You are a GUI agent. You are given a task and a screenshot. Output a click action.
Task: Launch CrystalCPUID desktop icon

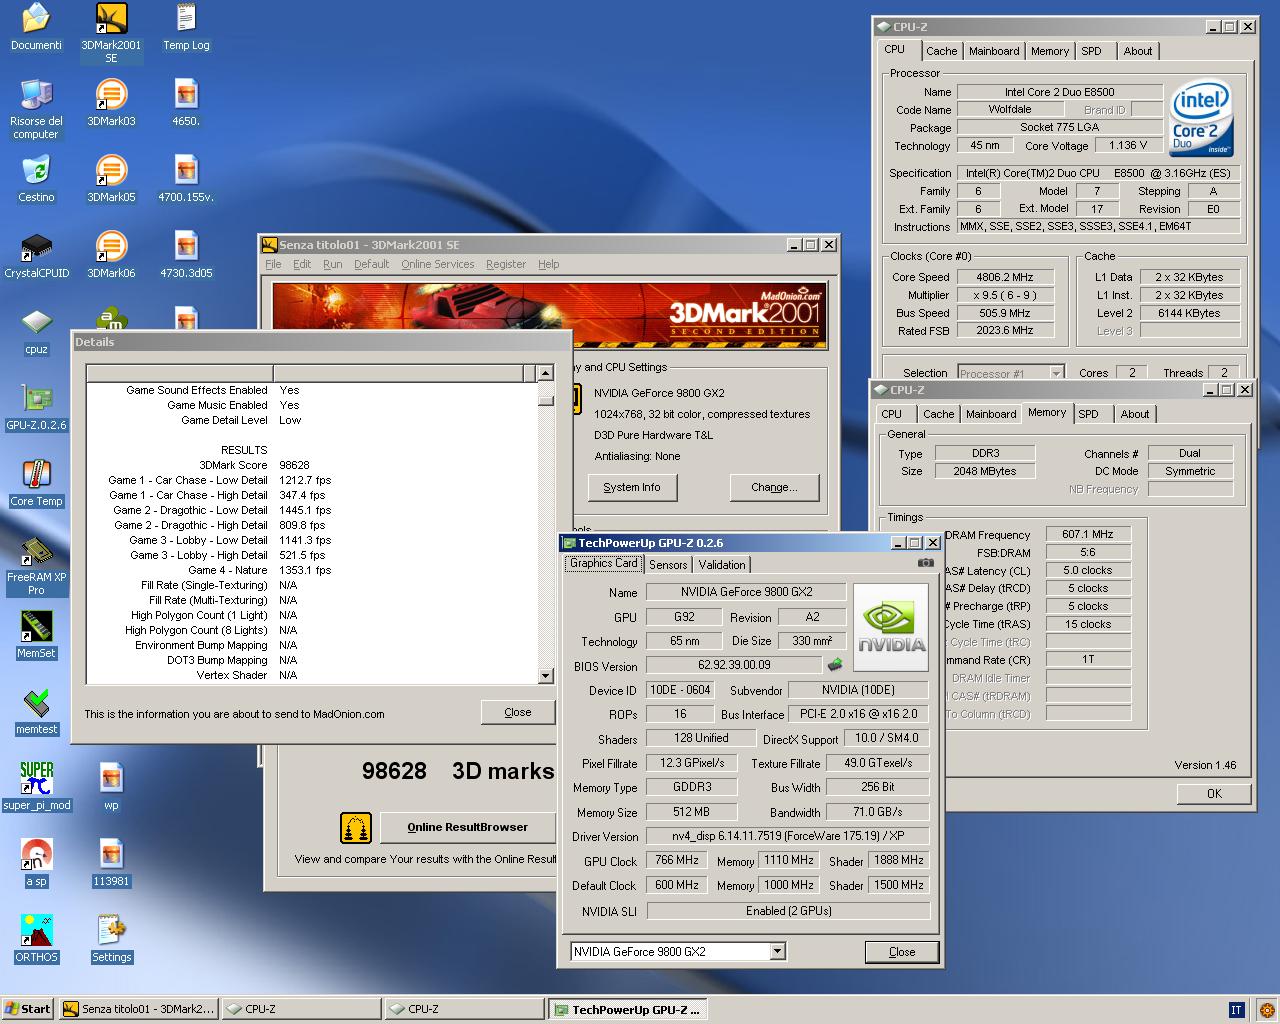[x=36, y=254]
